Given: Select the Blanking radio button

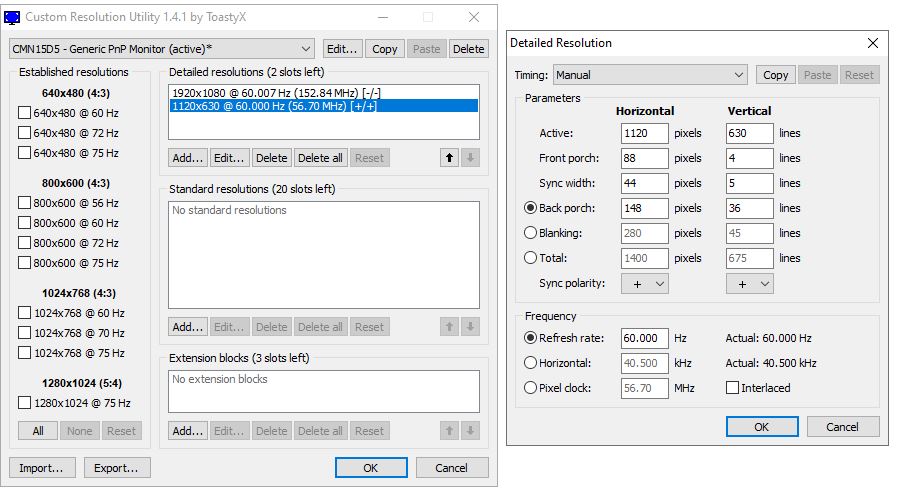Looking at the screenshot, I should [530, 233].
